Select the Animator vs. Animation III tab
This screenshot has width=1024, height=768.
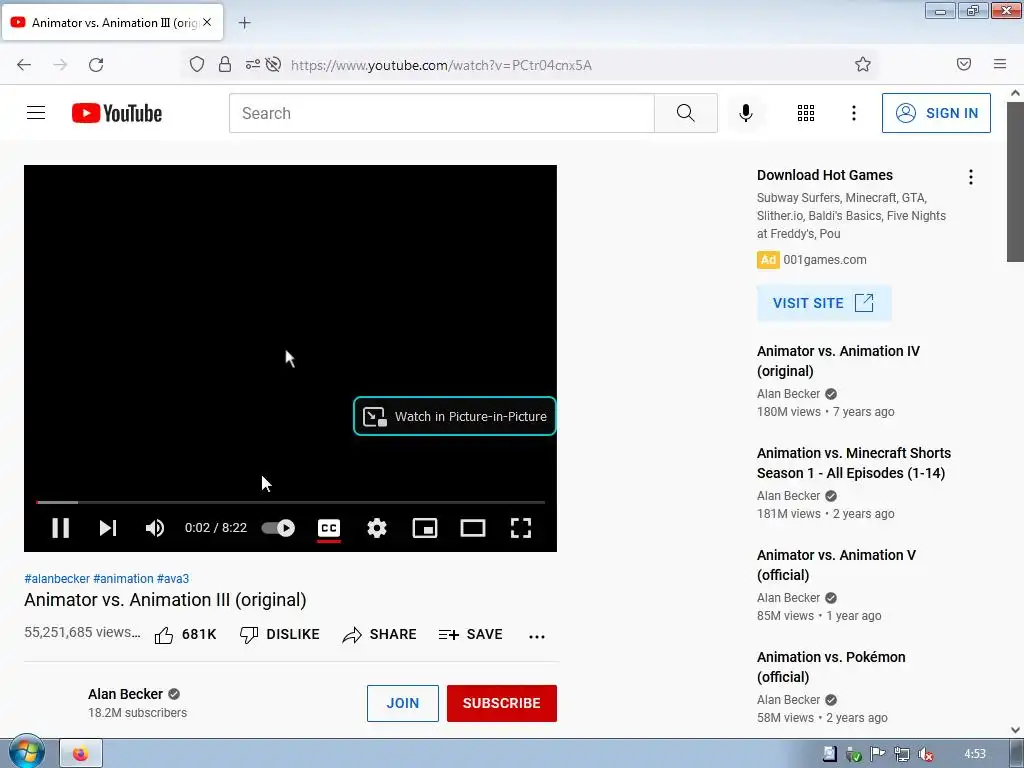coord(113,23)
